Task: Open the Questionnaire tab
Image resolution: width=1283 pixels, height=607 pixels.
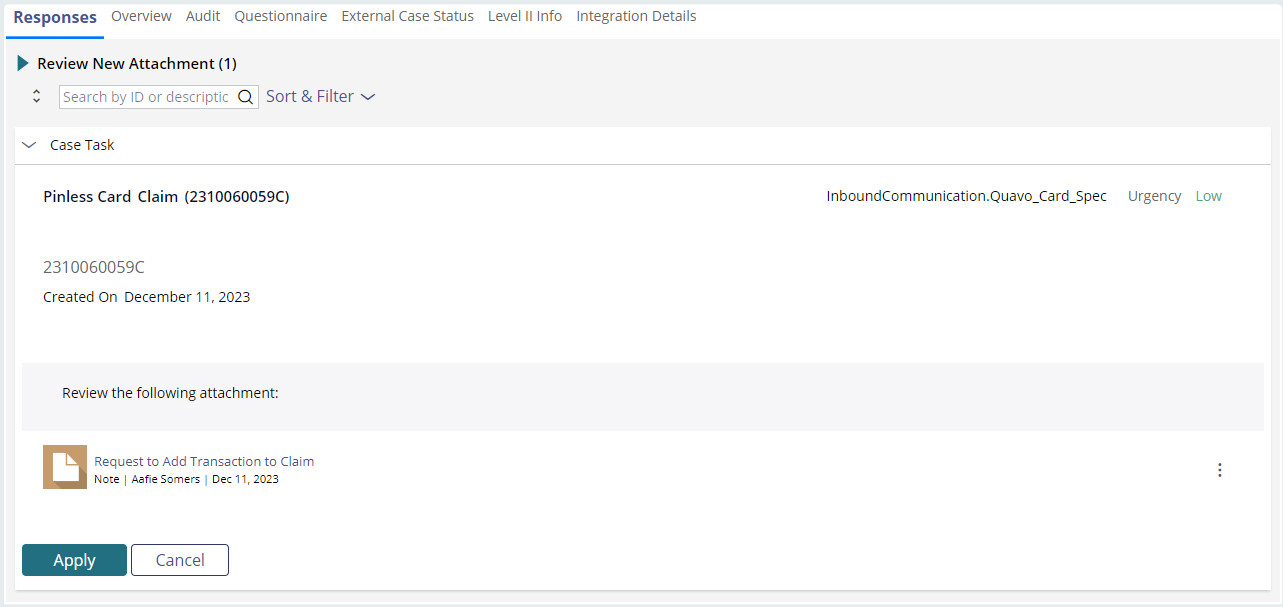Action: click(281, 16)
